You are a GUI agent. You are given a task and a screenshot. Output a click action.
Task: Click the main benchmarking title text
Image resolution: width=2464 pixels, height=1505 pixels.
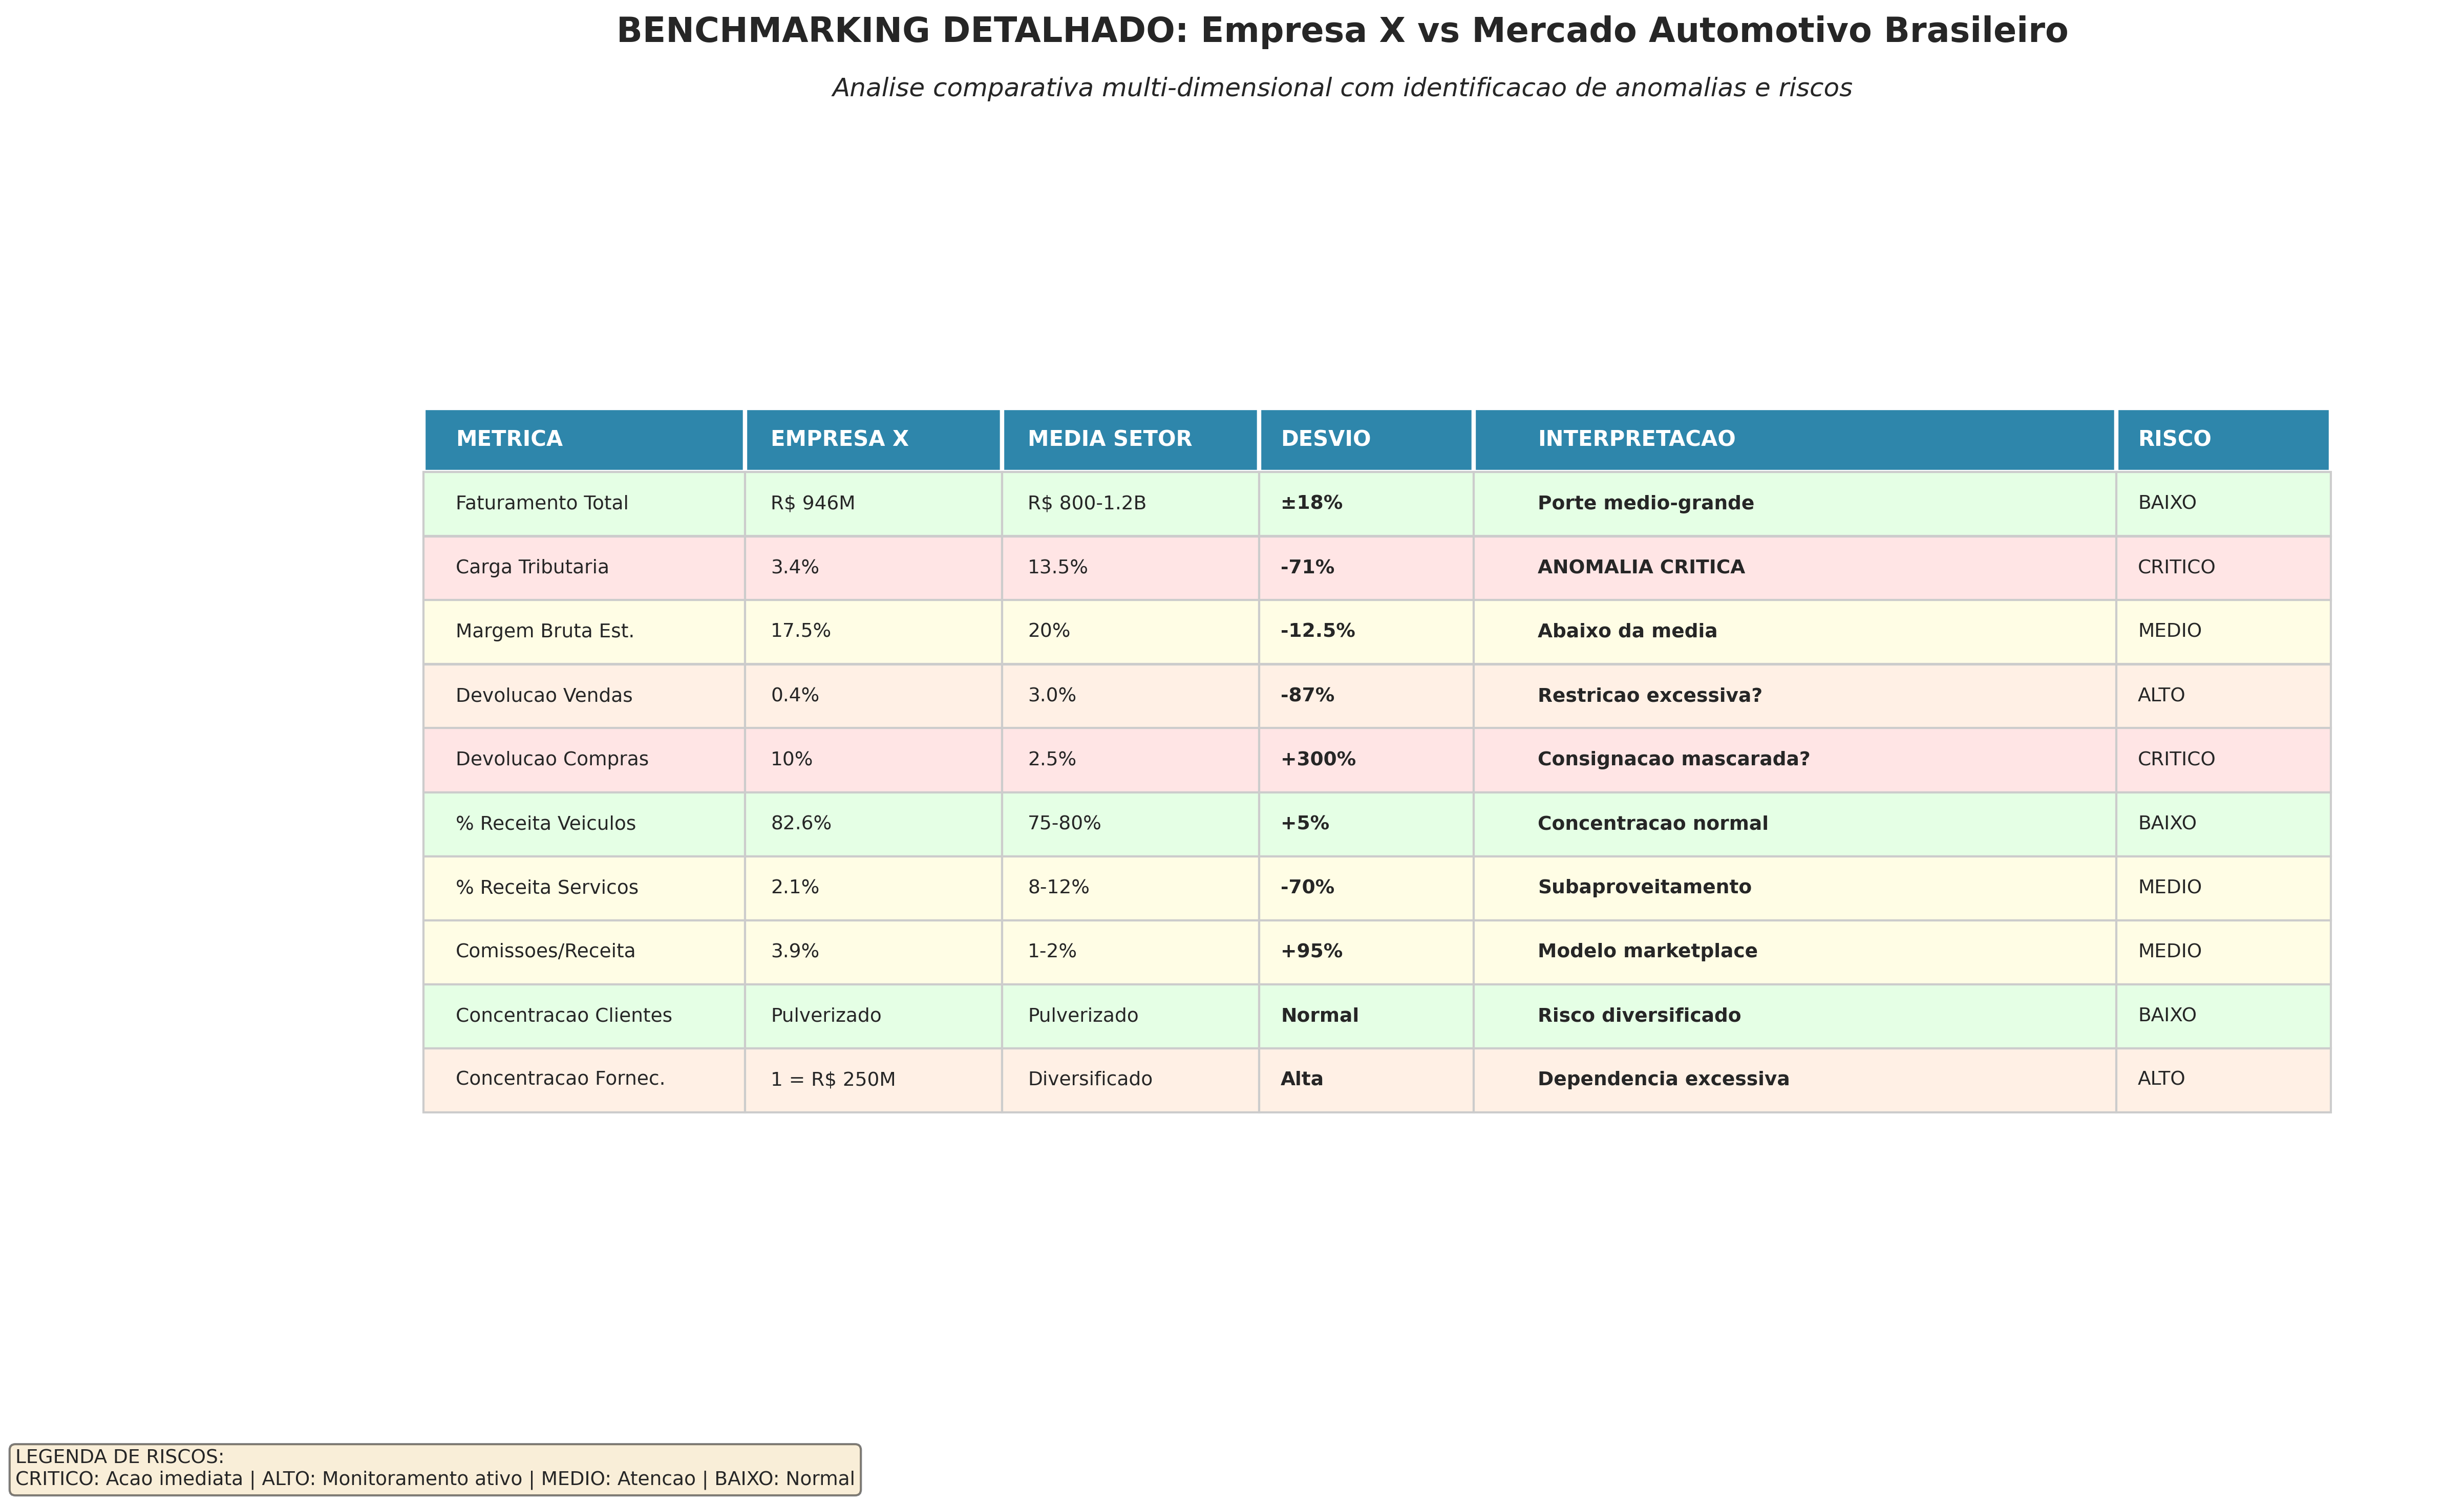coord(1231,31)
